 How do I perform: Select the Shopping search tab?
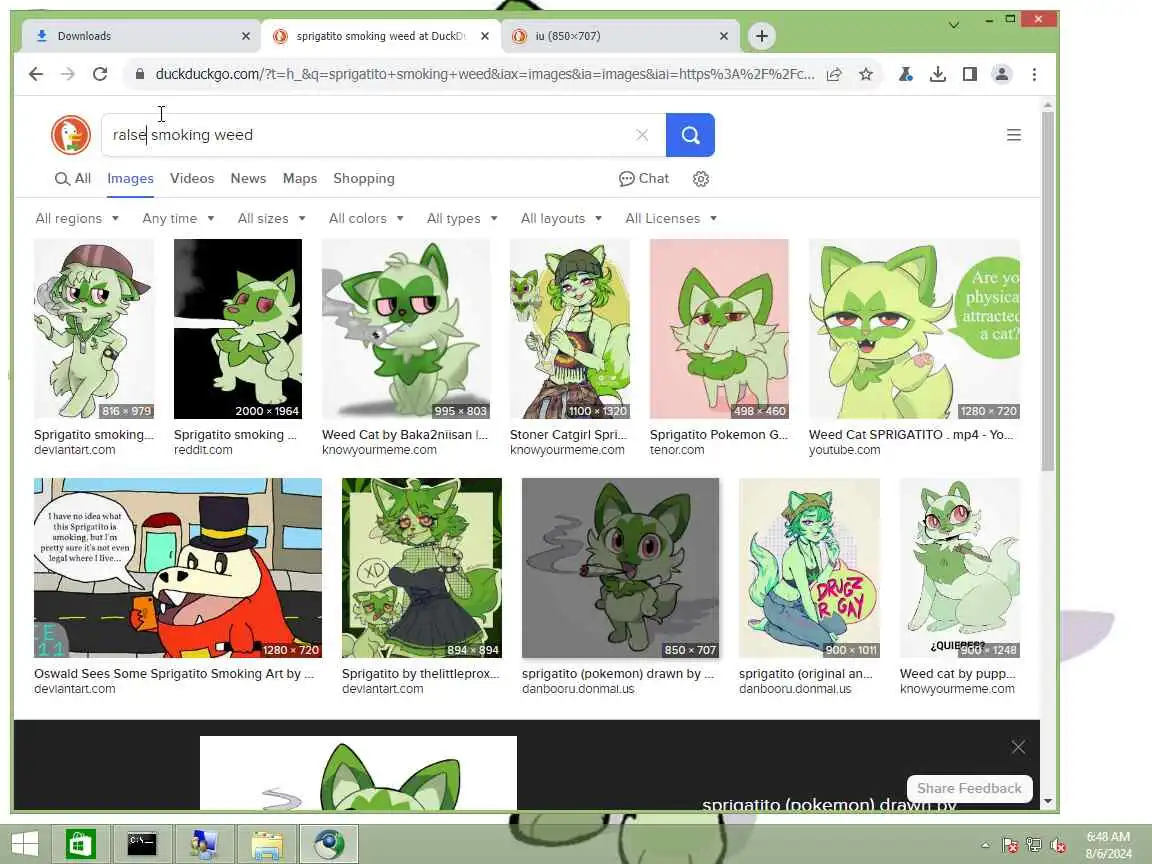pos(364,179)
